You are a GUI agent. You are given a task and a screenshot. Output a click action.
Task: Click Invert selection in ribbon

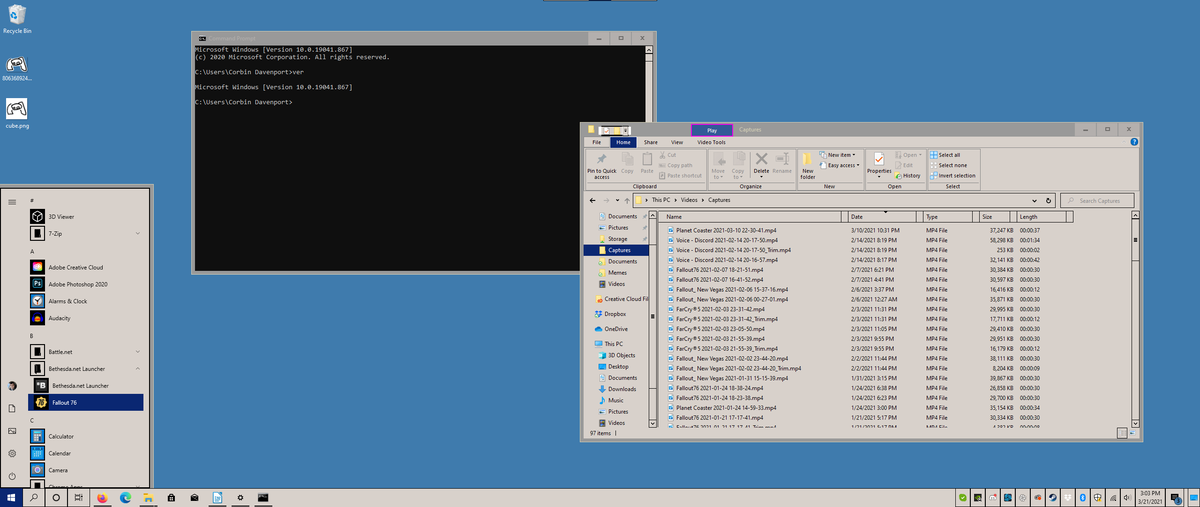pyautogui.click(x=952, y=175)
